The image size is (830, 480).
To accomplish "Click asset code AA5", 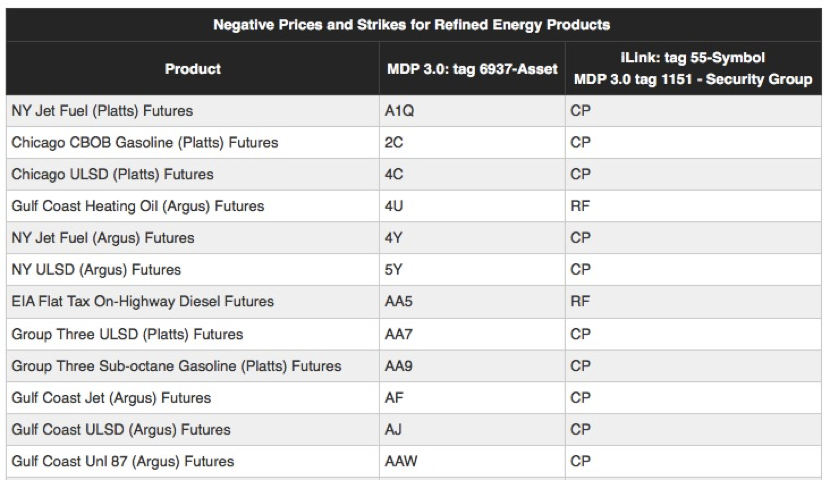I will [x=399, y=301].
